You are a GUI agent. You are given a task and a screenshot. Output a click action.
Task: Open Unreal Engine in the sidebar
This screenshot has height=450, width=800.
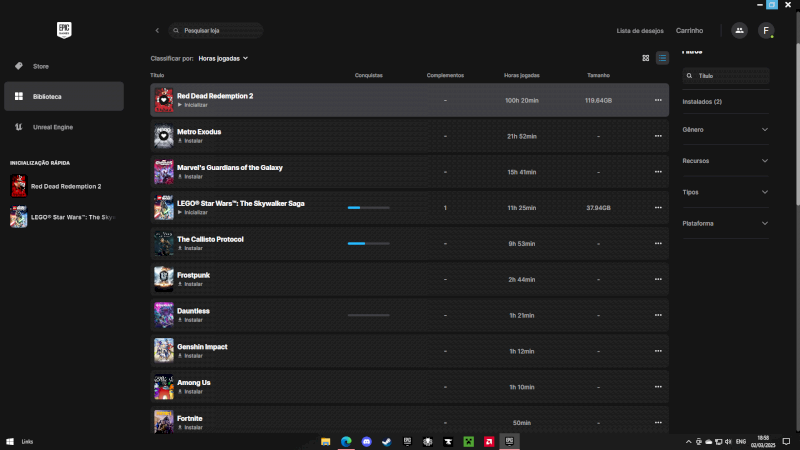tap(52, 127)
